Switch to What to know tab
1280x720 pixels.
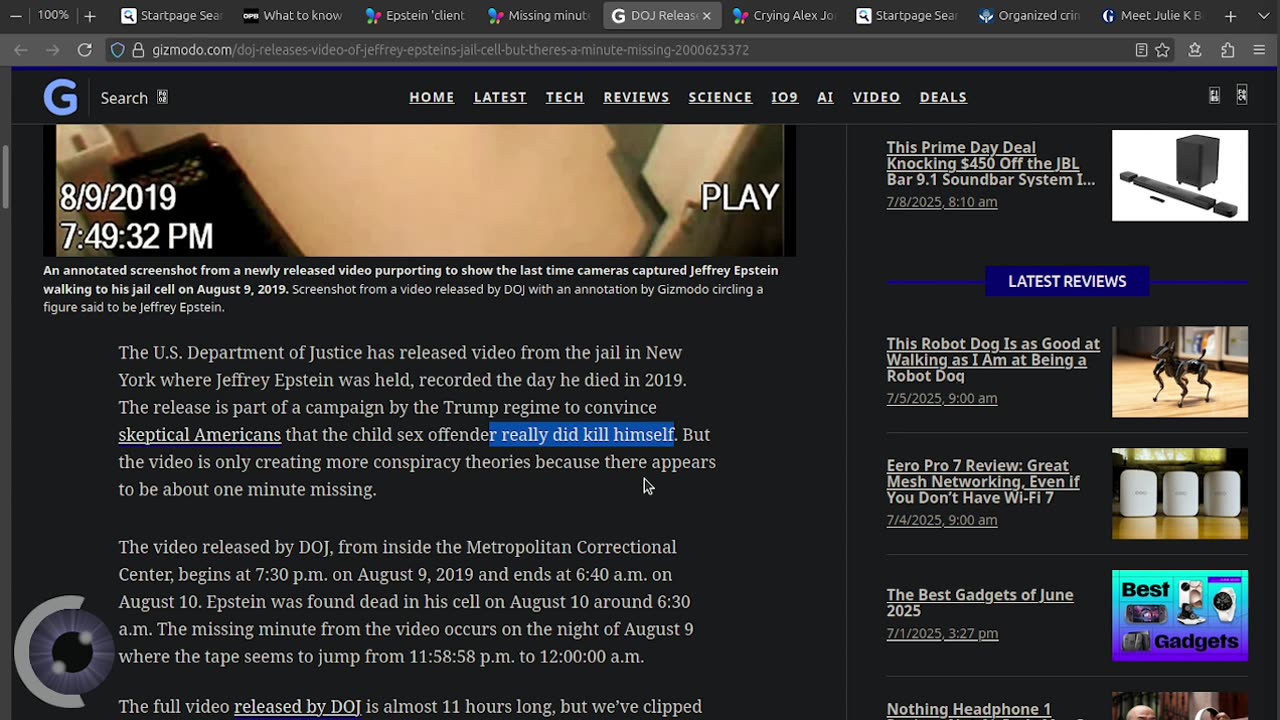(293, 16)
